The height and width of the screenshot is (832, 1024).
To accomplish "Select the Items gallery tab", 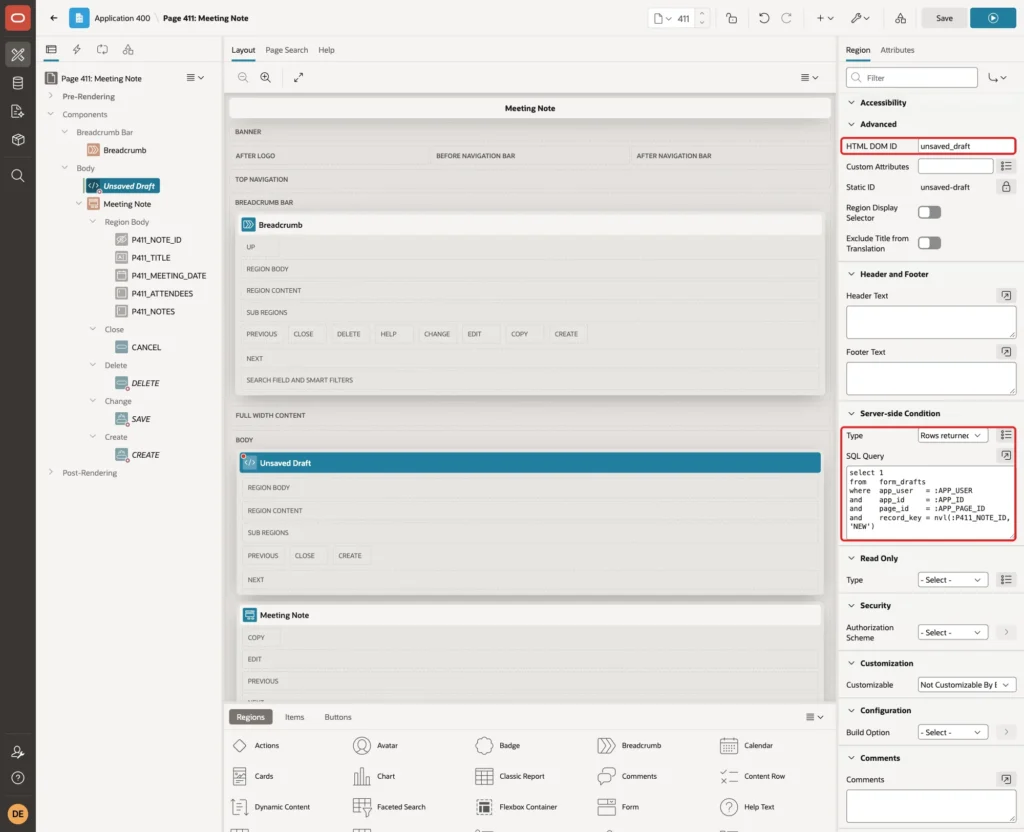I will point(295,717).
